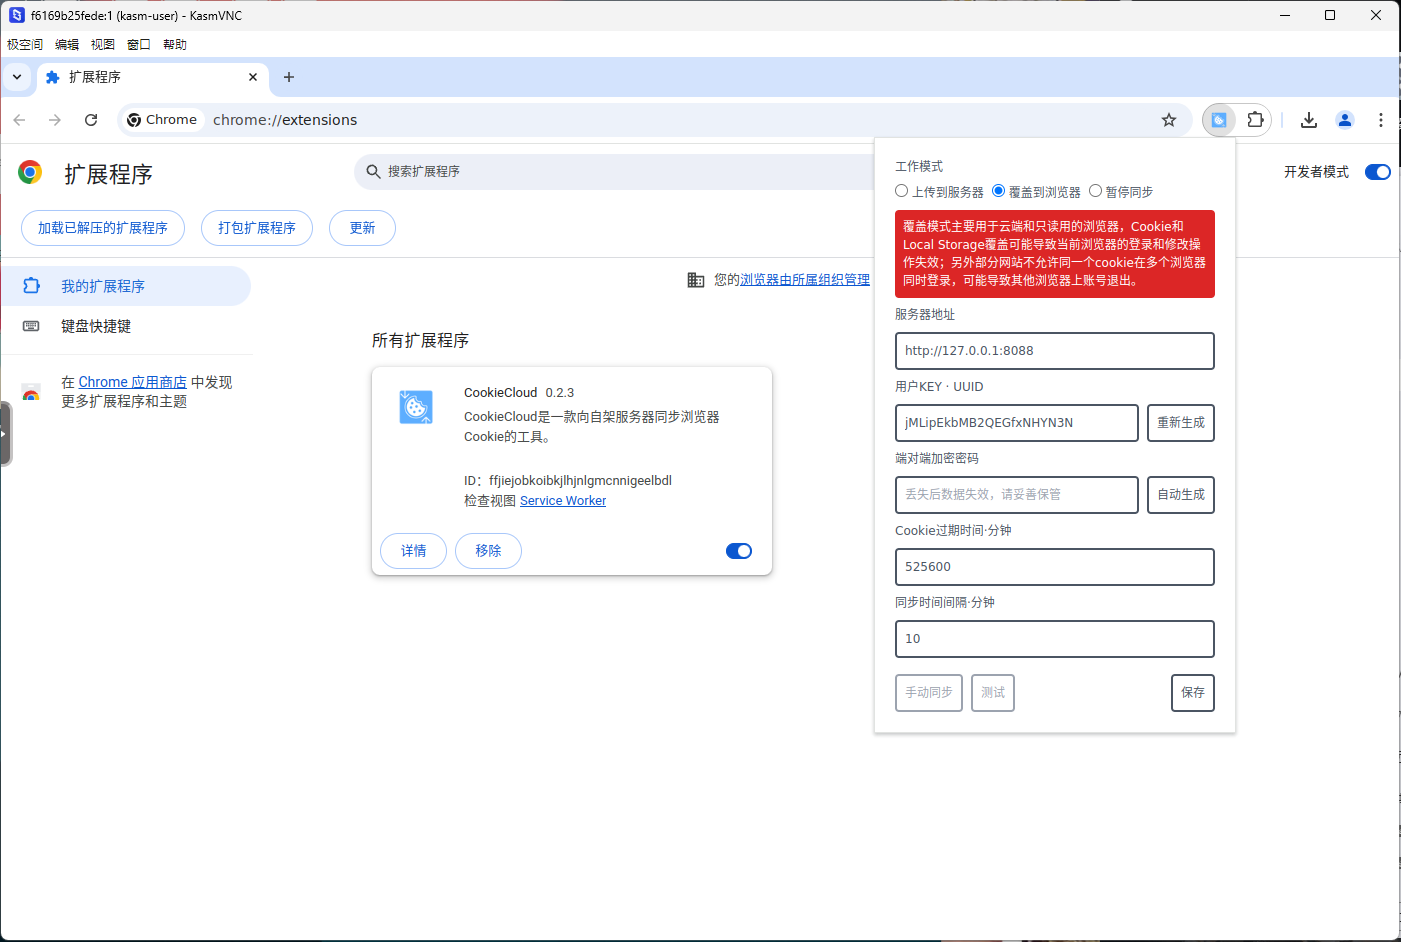The height and width of the screenshot is (942, 1401).
Task: Open the profile avatar icon
Action: click(1345, 120)
